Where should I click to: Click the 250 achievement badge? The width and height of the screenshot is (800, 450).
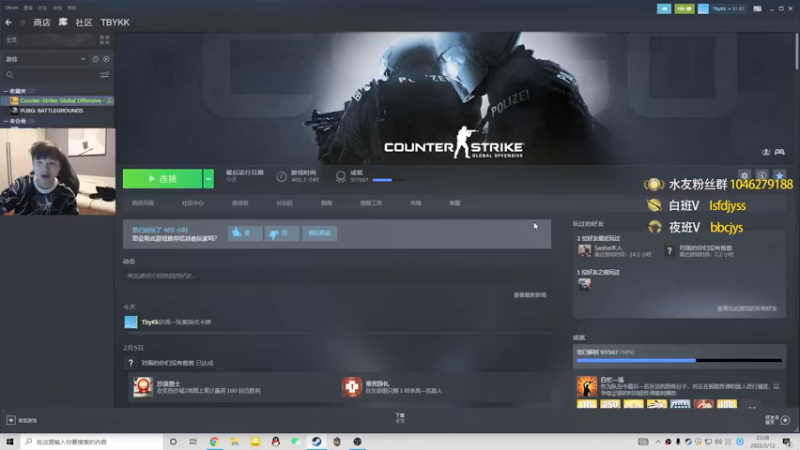pyautogui.click(x=610, y=404)
